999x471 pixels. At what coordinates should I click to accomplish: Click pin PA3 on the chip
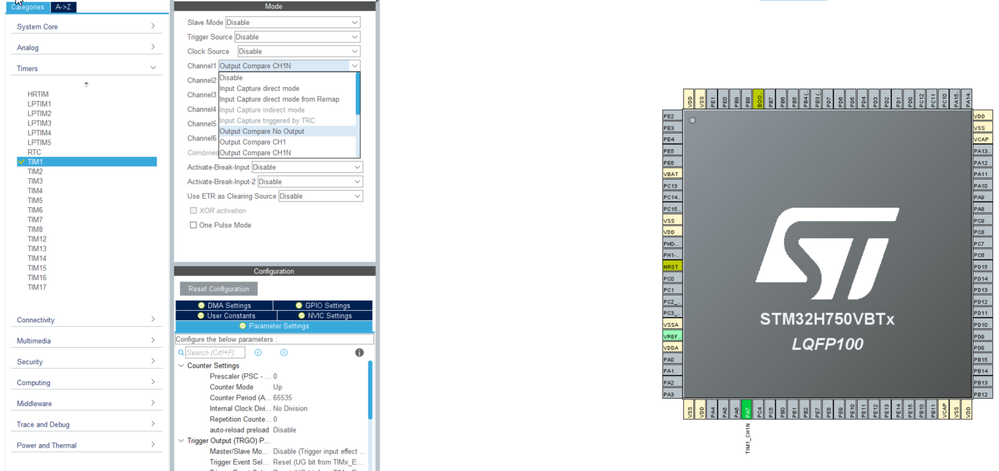pos(672,395)
